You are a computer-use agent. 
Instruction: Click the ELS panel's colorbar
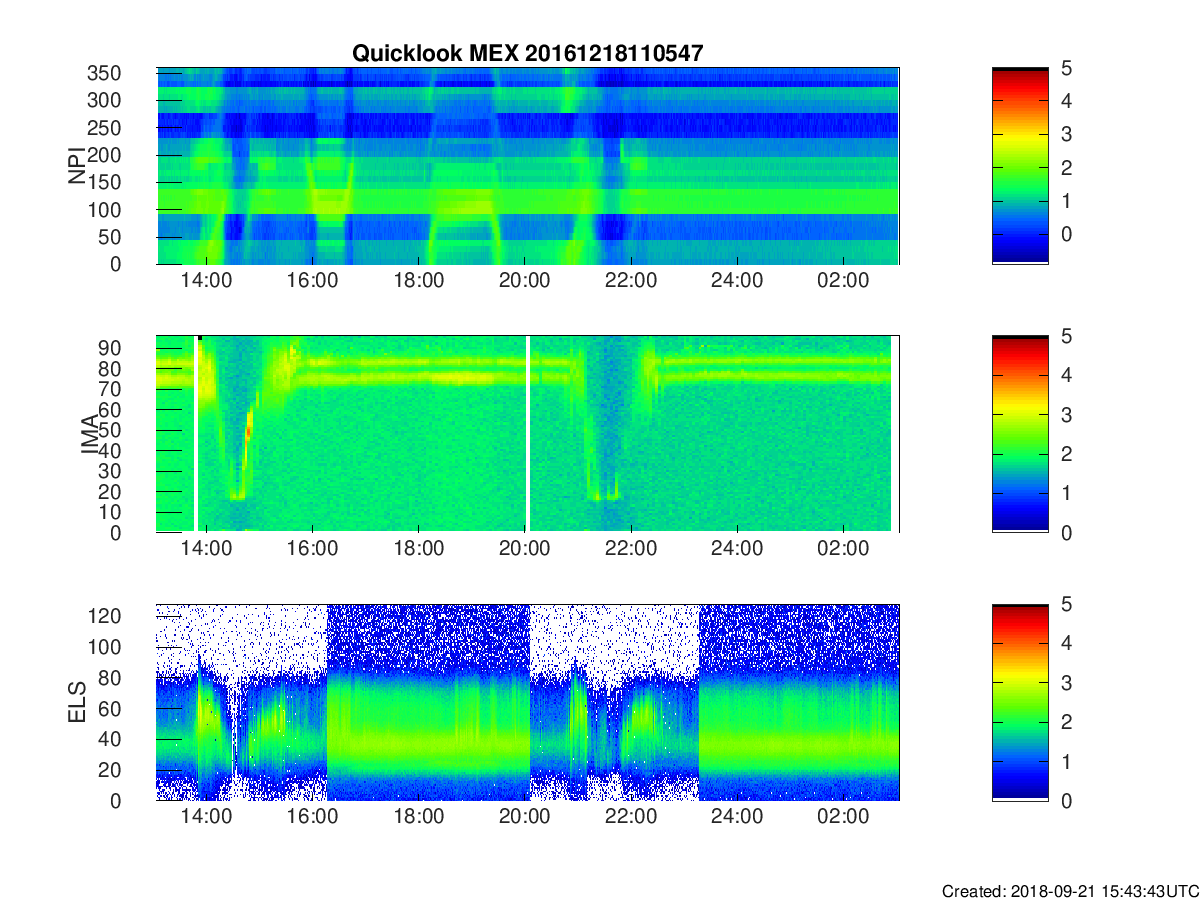1020,702
